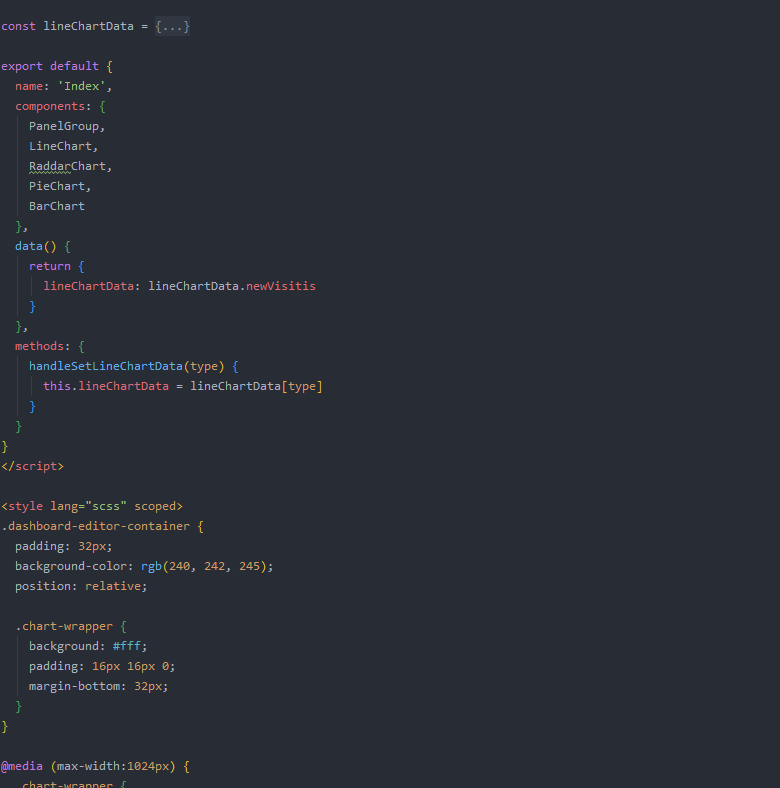Click the 'methods' property key
Screen dimensions: 780x788
(39, 346)
